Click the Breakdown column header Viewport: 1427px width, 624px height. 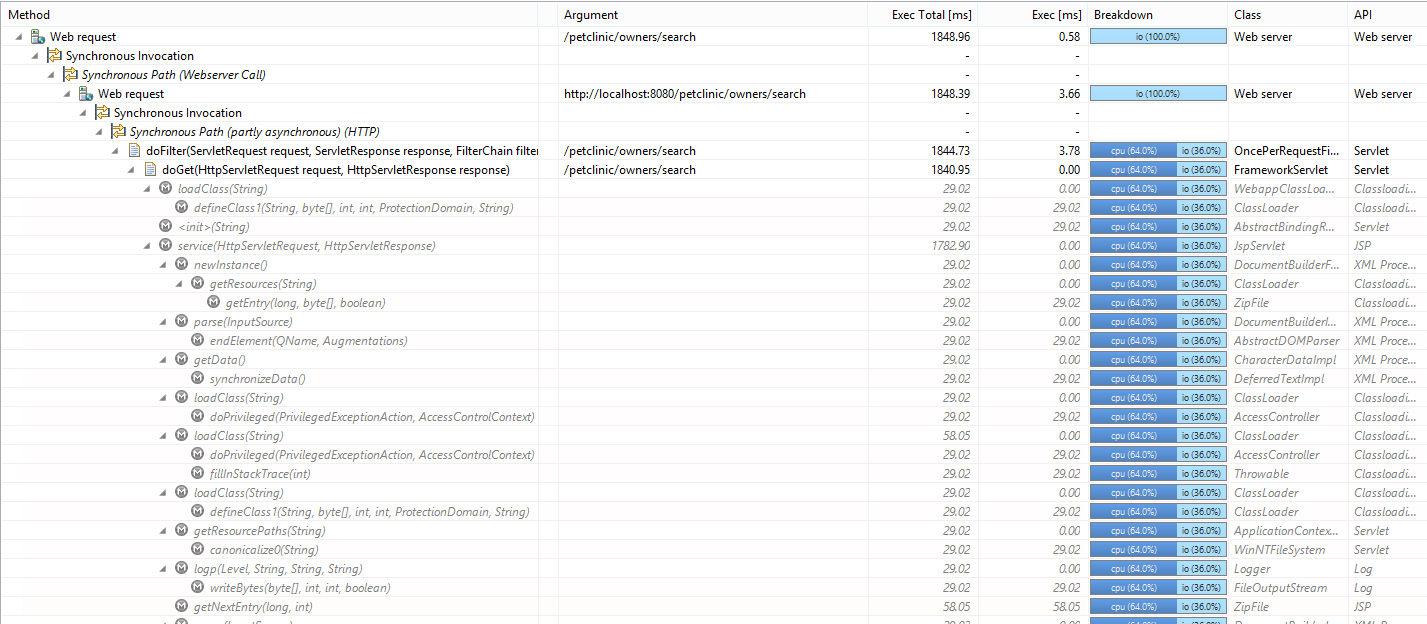point(1123,15)
